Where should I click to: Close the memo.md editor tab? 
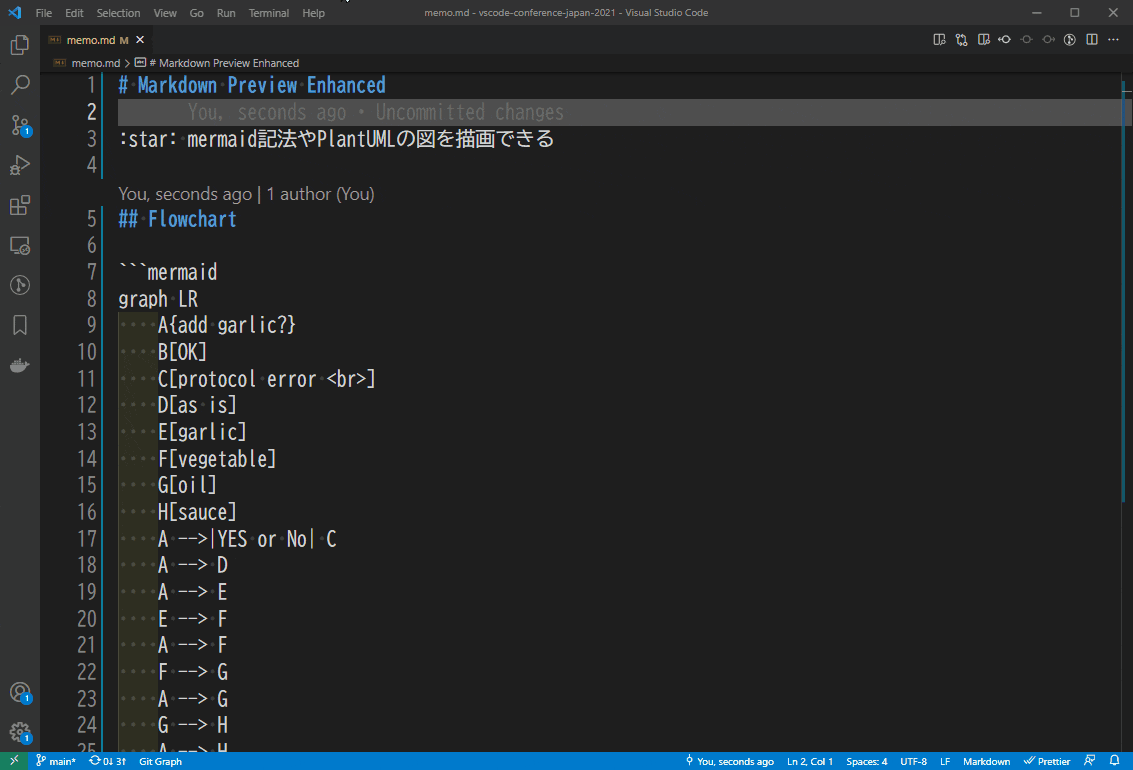140,40
